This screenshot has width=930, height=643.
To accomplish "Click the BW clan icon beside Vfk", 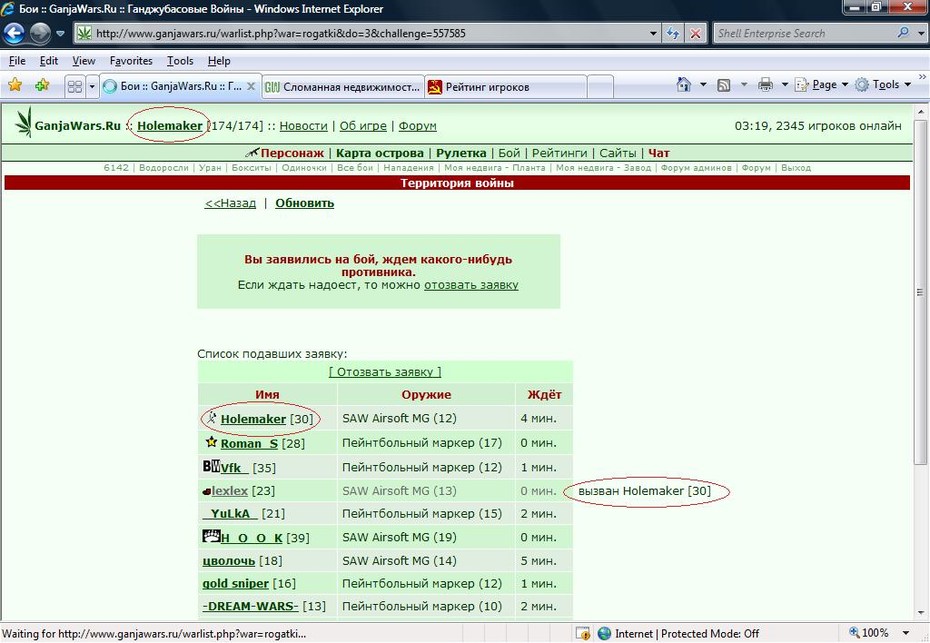I will point(211,466).
